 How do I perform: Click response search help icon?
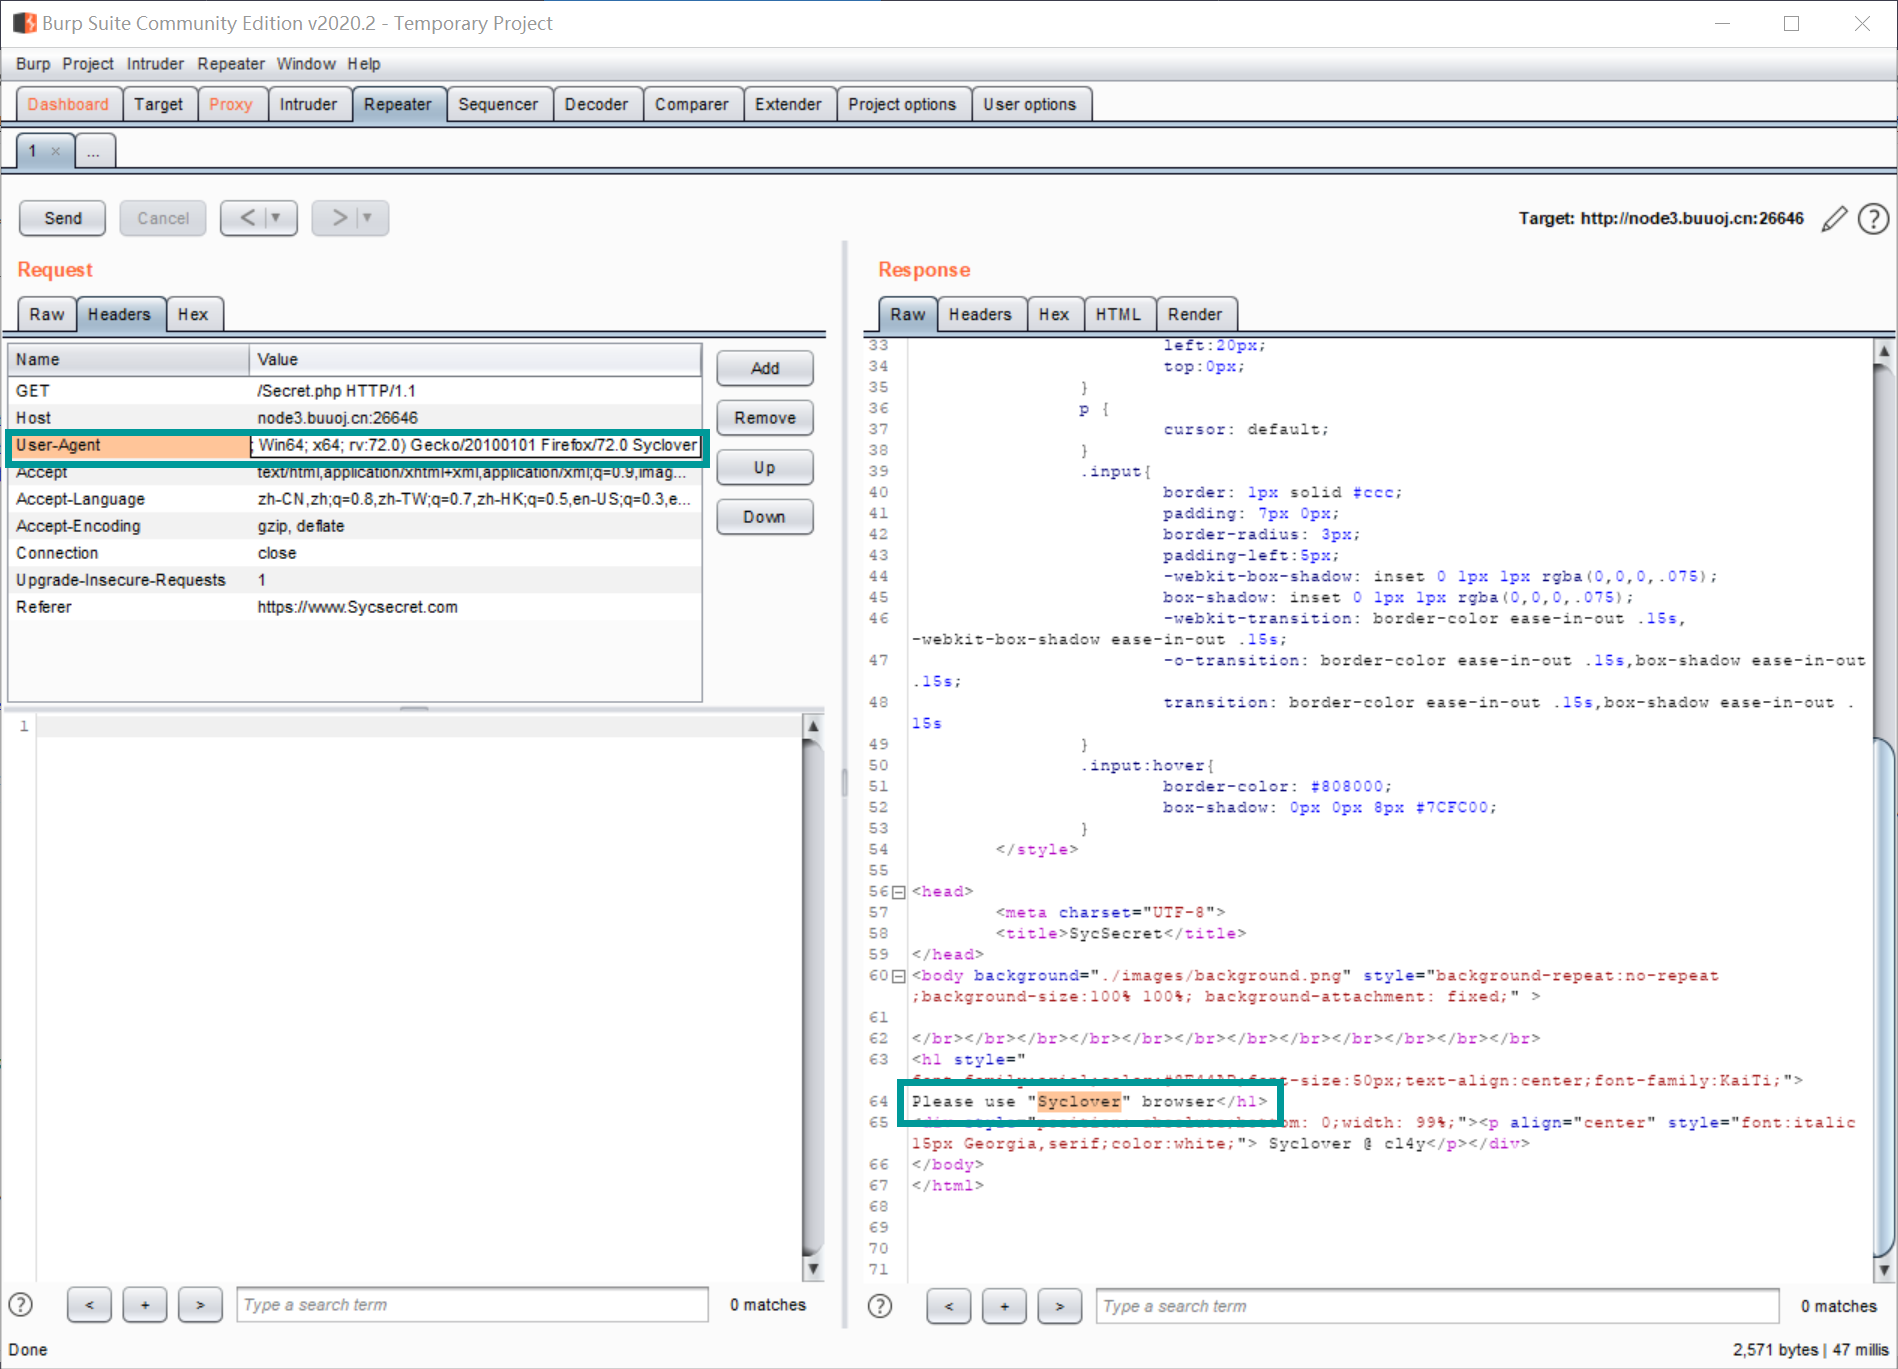pyautogui.click(x=880, y=1306)
